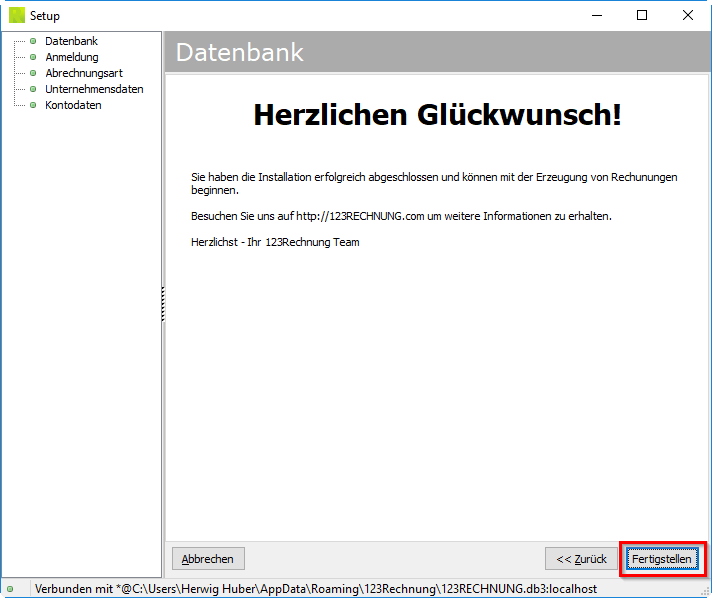Click the 'Herzlichst - Ihr 123Rechnung Team' line
The height and width of the screenshot is (598, 712).
pyautogui.click(x=275, y=242)
